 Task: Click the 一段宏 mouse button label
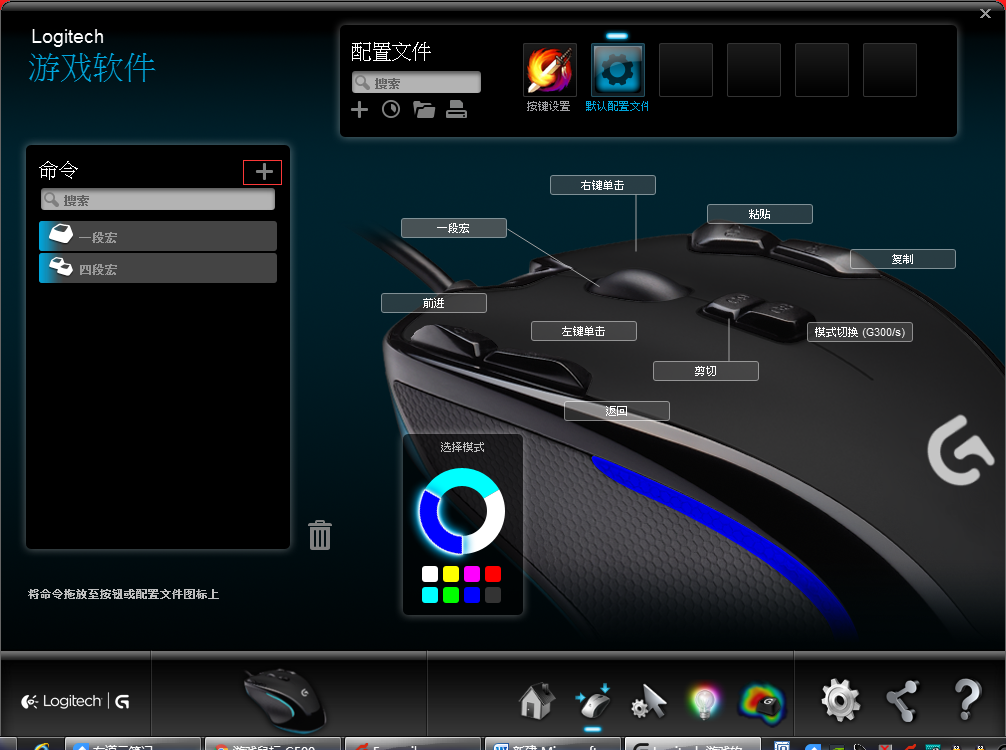(x=454, y=228)
